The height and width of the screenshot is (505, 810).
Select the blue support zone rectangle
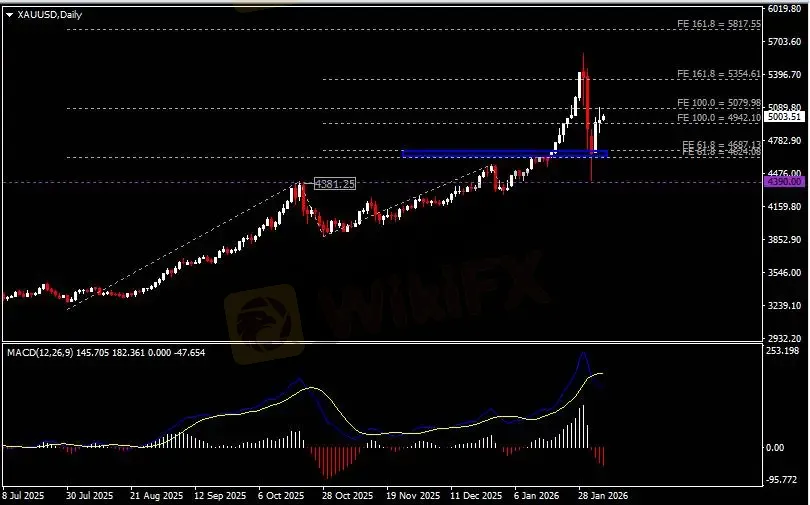[x=504, y=153]
